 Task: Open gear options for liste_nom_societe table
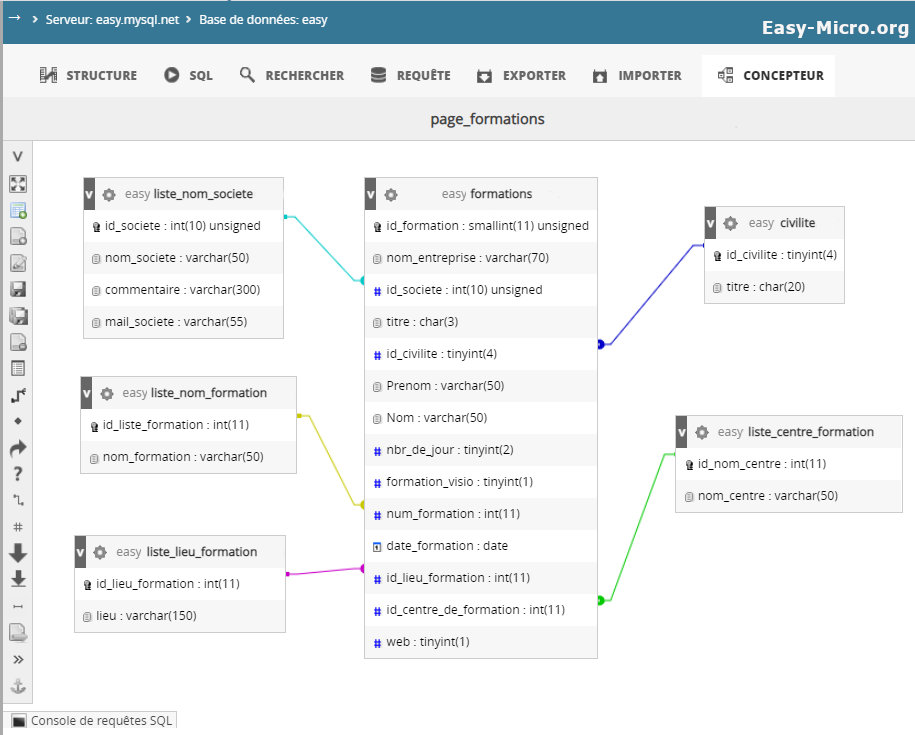coord(109,194)
